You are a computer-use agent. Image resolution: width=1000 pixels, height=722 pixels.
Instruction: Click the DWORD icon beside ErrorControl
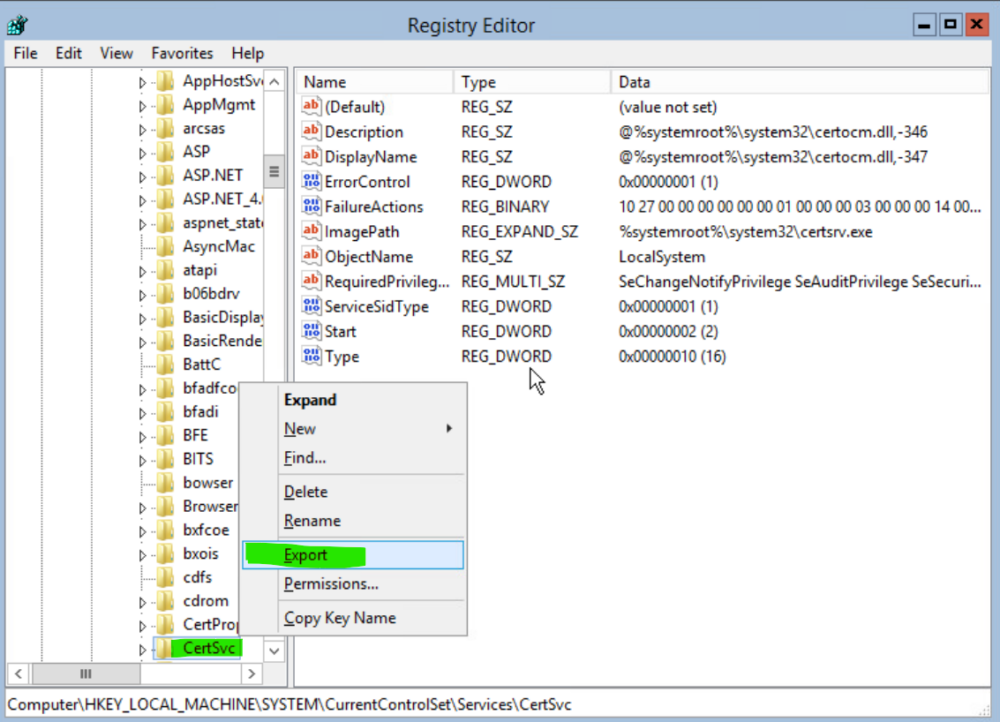click(x=309, y=181)
